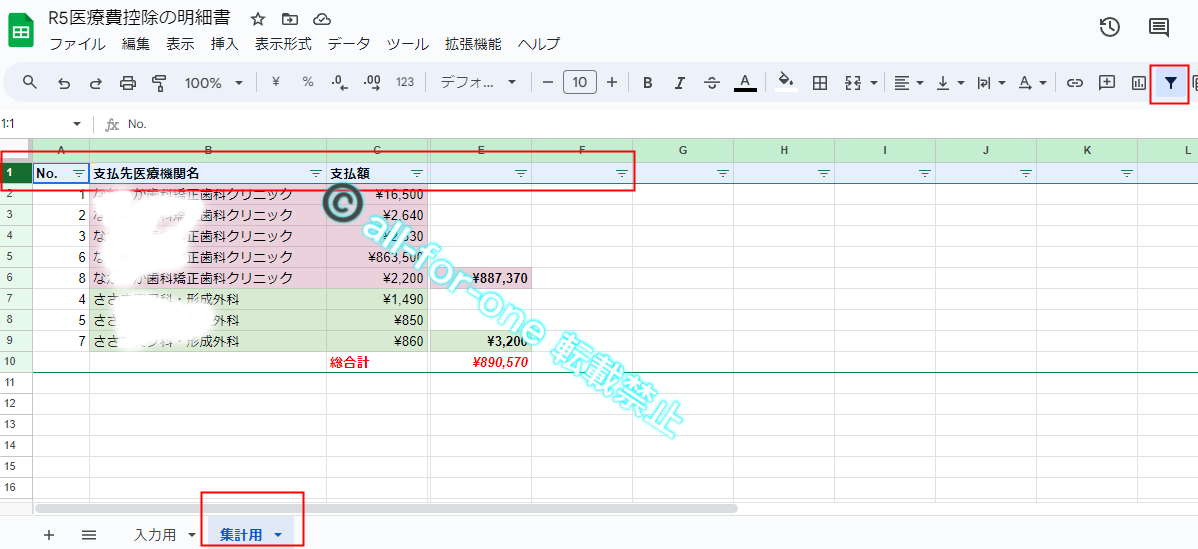Open the borders tool
Image resolution: width=1198 pixels, height=549 pixels.
tap(820, 83)
